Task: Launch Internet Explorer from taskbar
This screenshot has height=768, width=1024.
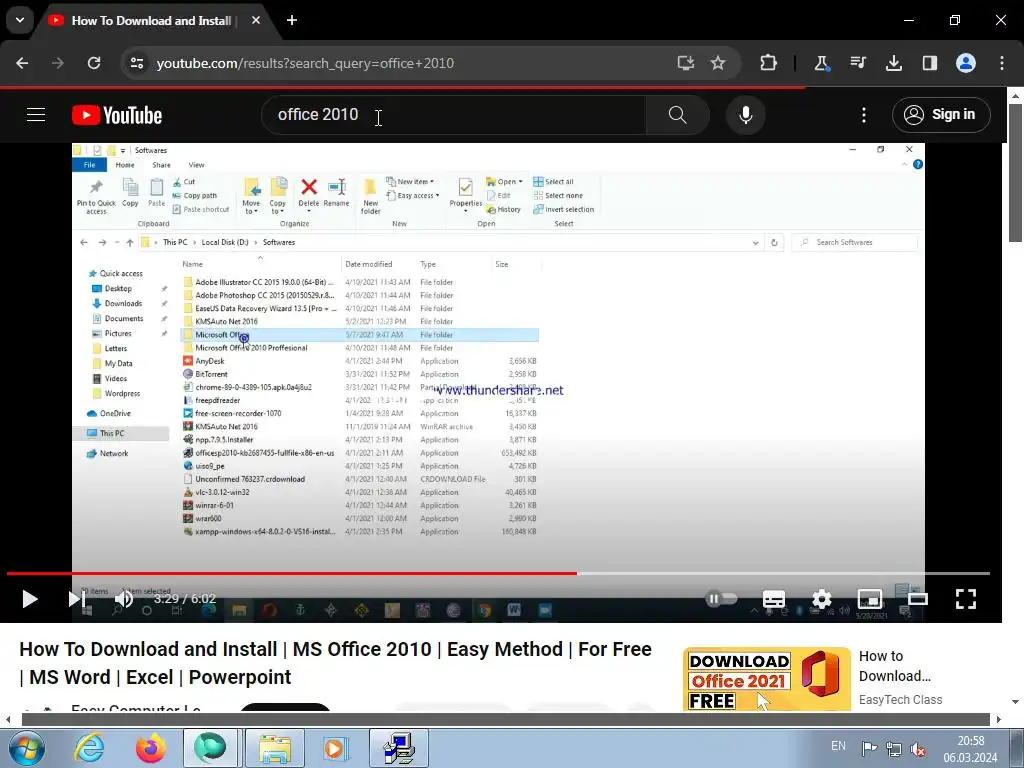Action: coord(89,748)
